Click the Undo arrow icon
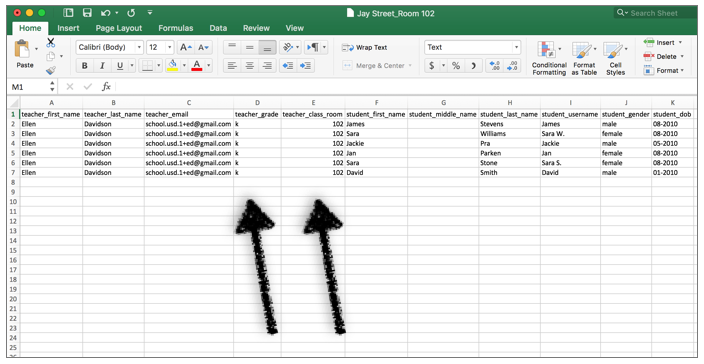Image resolution: width=704 pixels, height=364 pixels. pyautogui.click(x=106, y=13)
